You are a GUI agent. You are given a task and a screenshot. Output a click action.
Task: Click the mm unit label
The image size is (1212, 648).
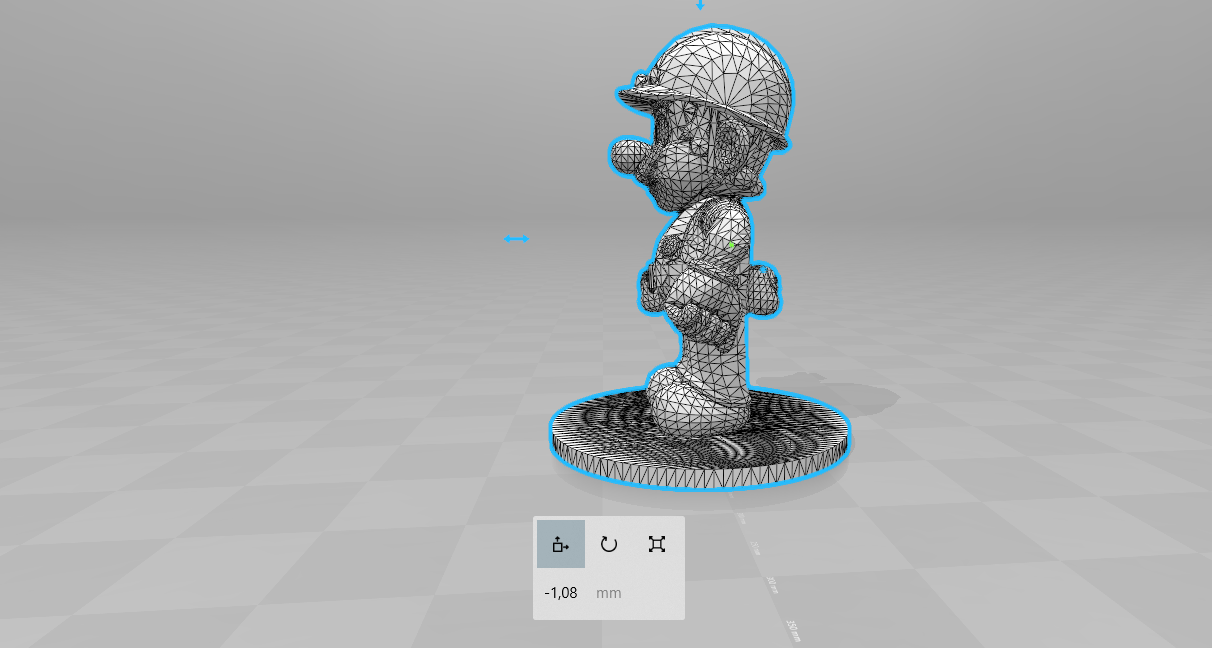pos(609,593)
